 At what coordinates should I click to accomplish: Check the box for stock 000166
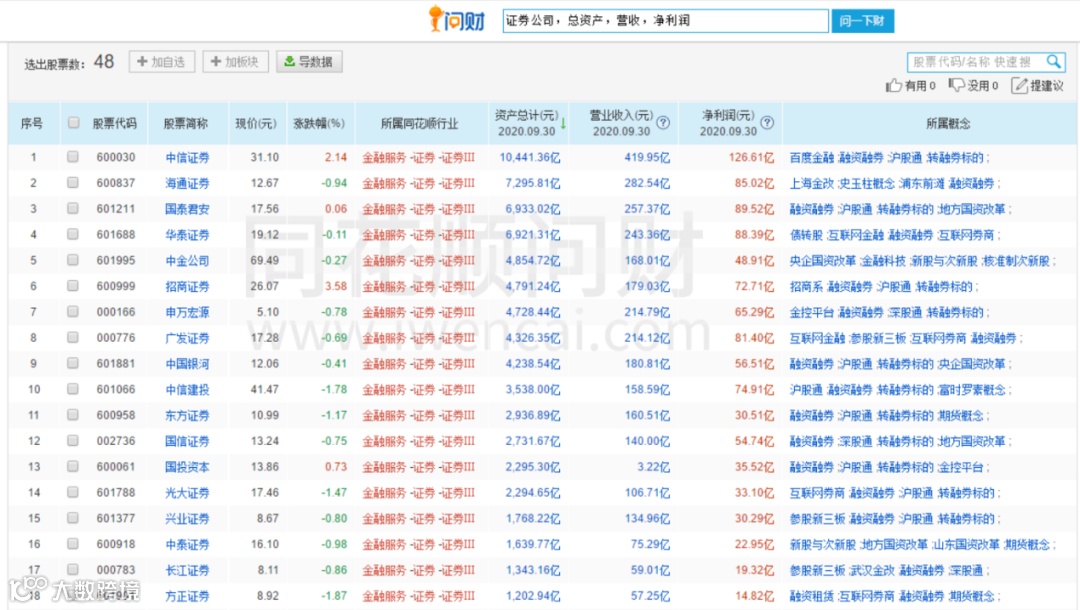pos(73,312)
